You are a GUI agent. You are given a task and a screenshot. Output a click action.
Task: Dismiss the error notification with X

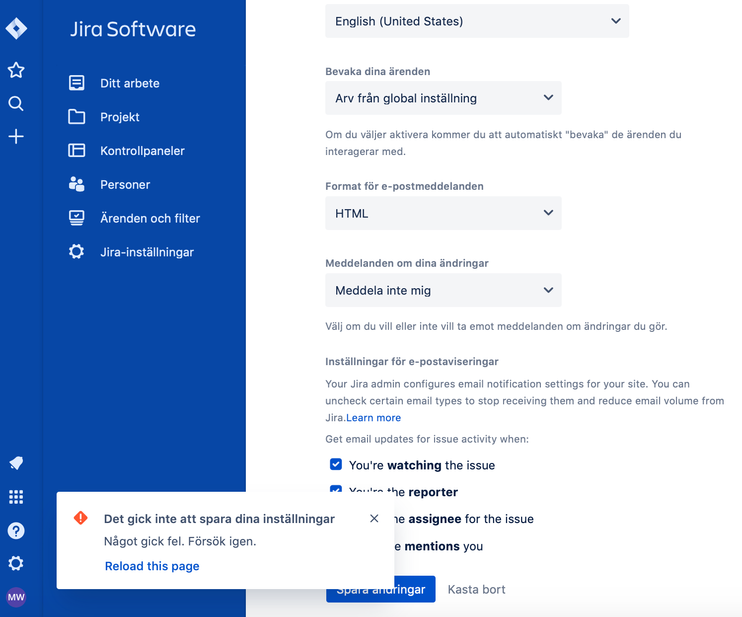[x=374, y=519]
